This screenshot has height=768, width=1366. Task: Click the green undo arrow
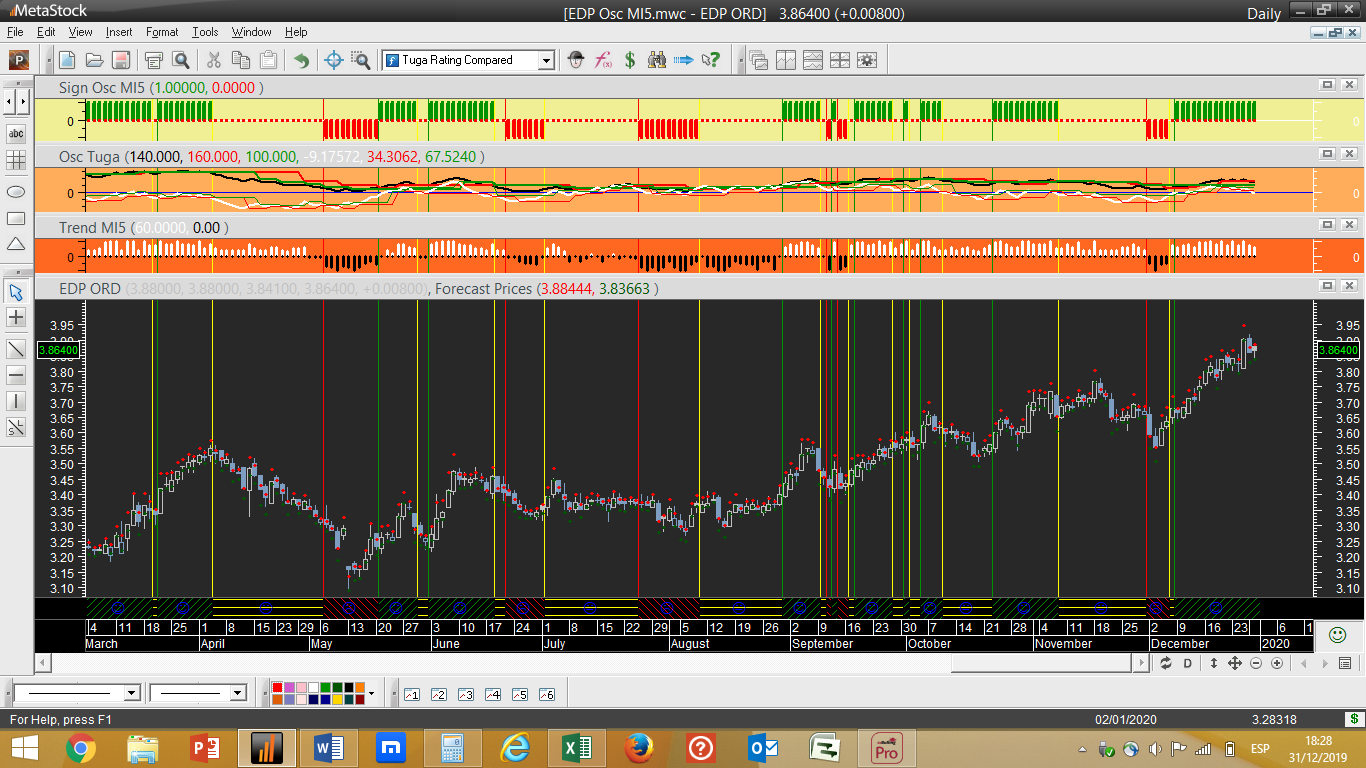click(x=301, y=60)
